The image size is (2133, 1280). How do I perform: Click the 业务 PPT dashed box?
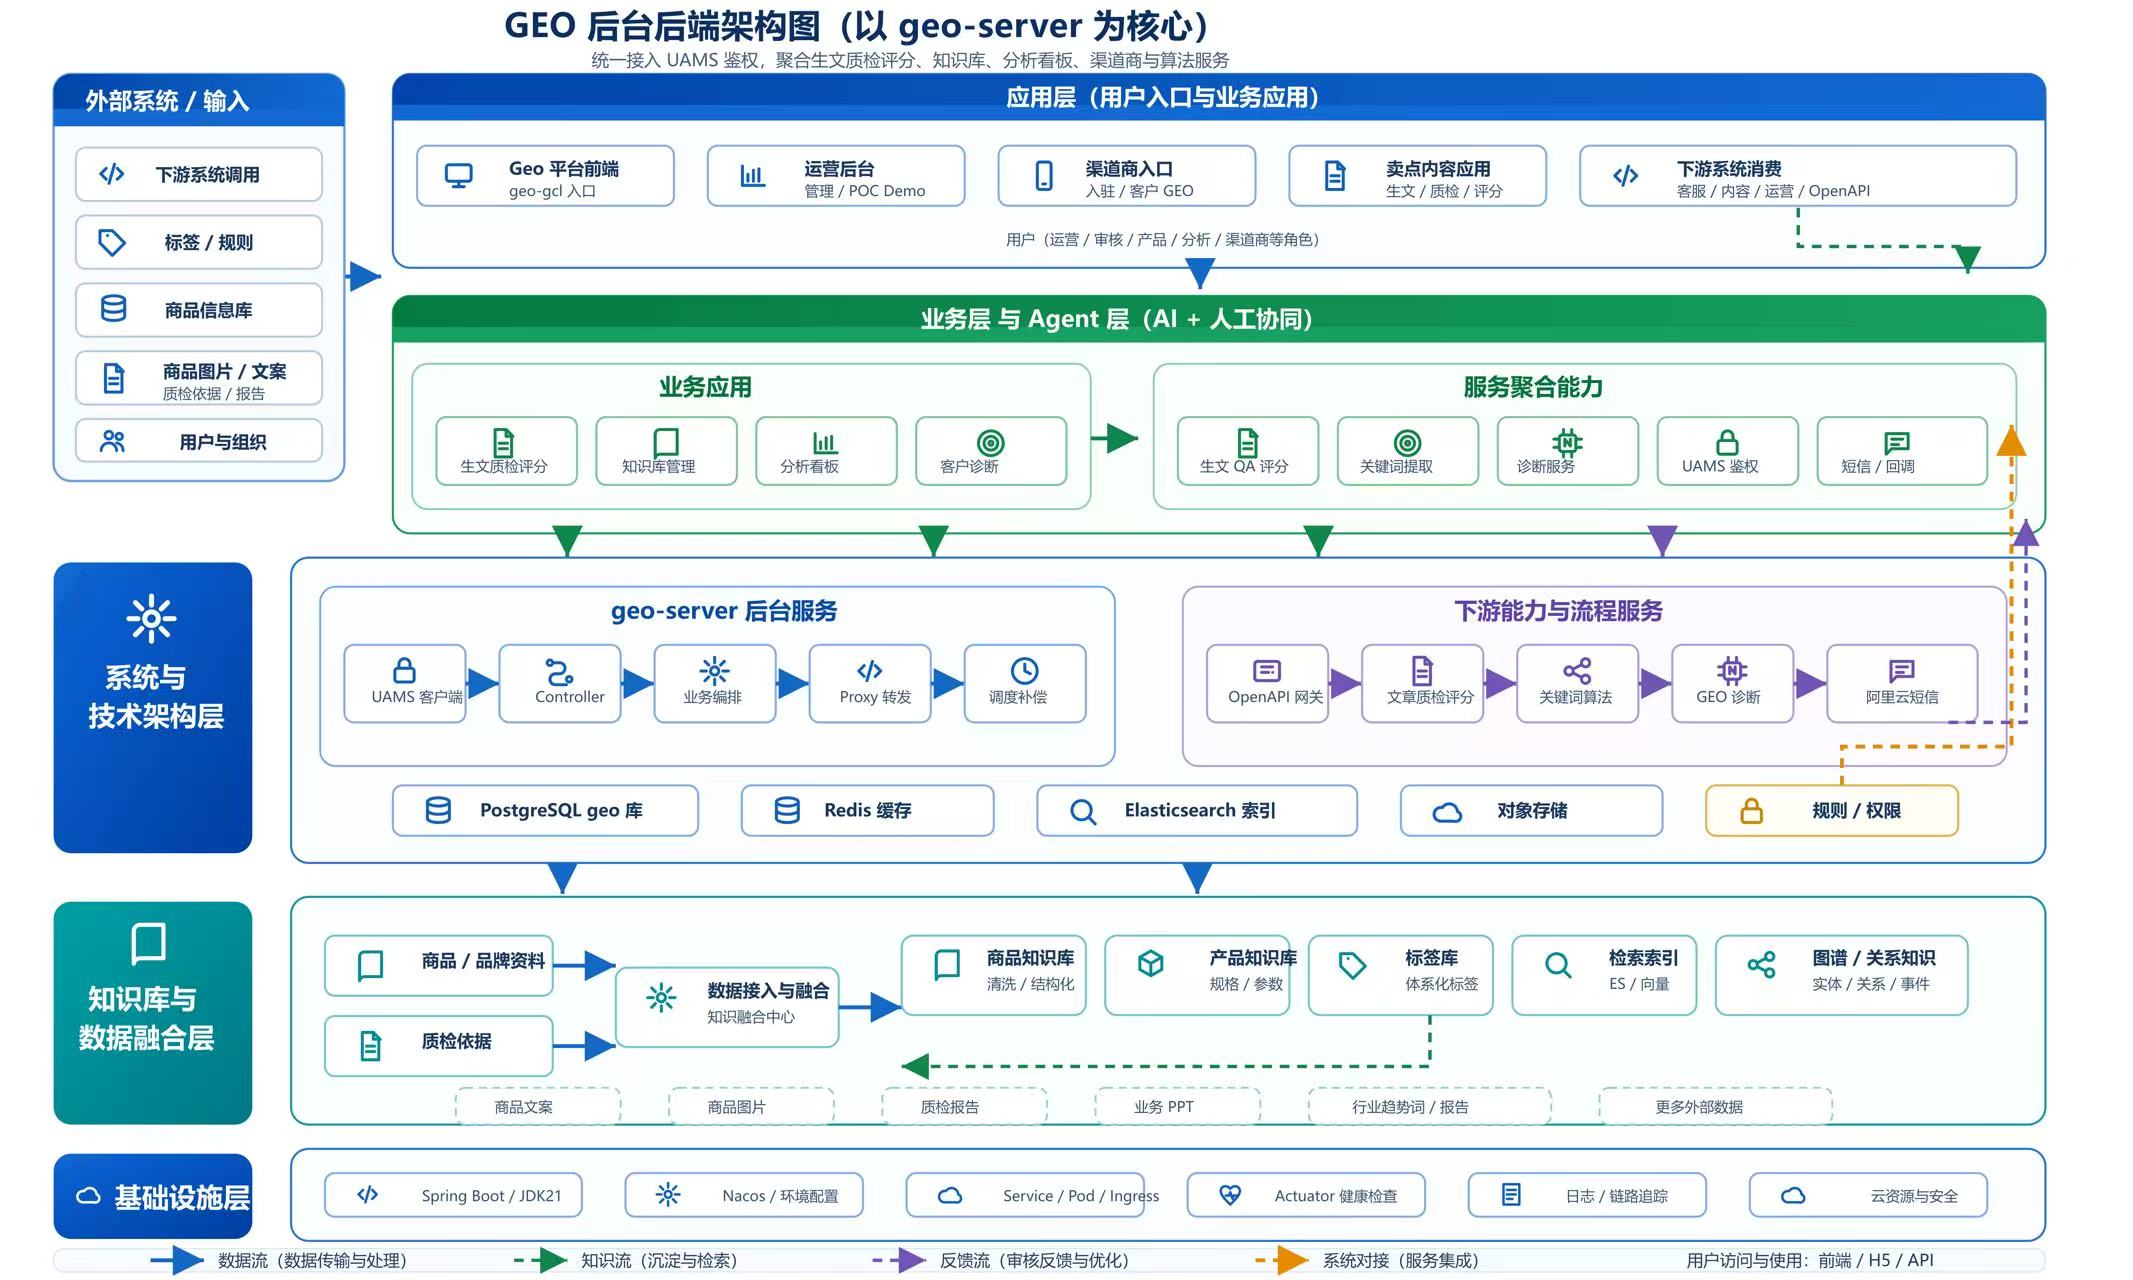(x=1177, y=1106)
